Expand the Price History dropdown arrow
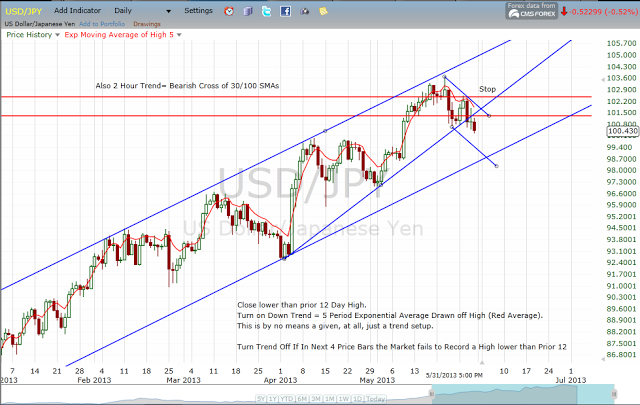 (x=57, y=35)
